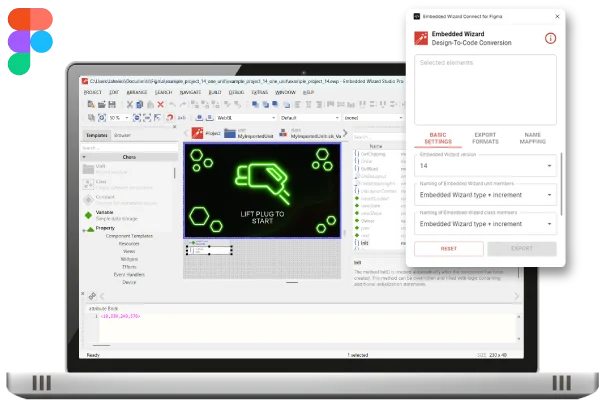Click the Class template icon
This screenshot has height=400, width=600.
88,184
